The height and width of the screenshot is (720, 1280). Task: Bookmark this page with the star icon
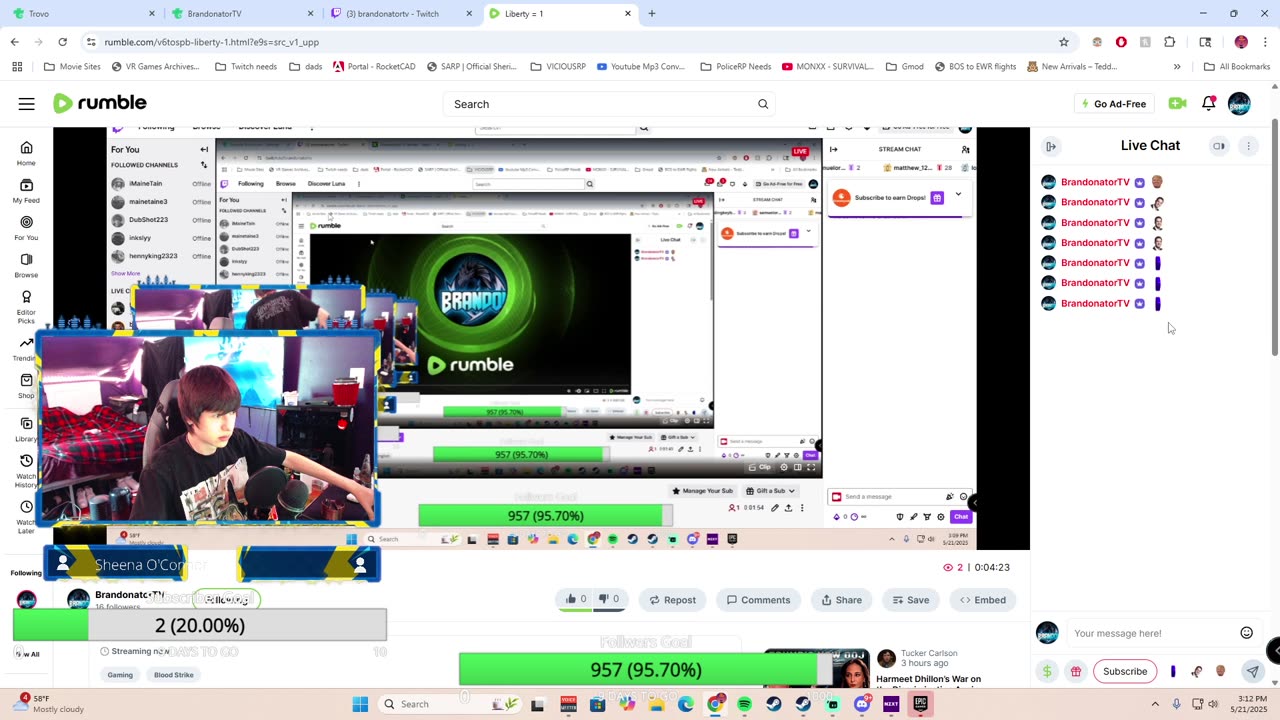(1064, 42)
